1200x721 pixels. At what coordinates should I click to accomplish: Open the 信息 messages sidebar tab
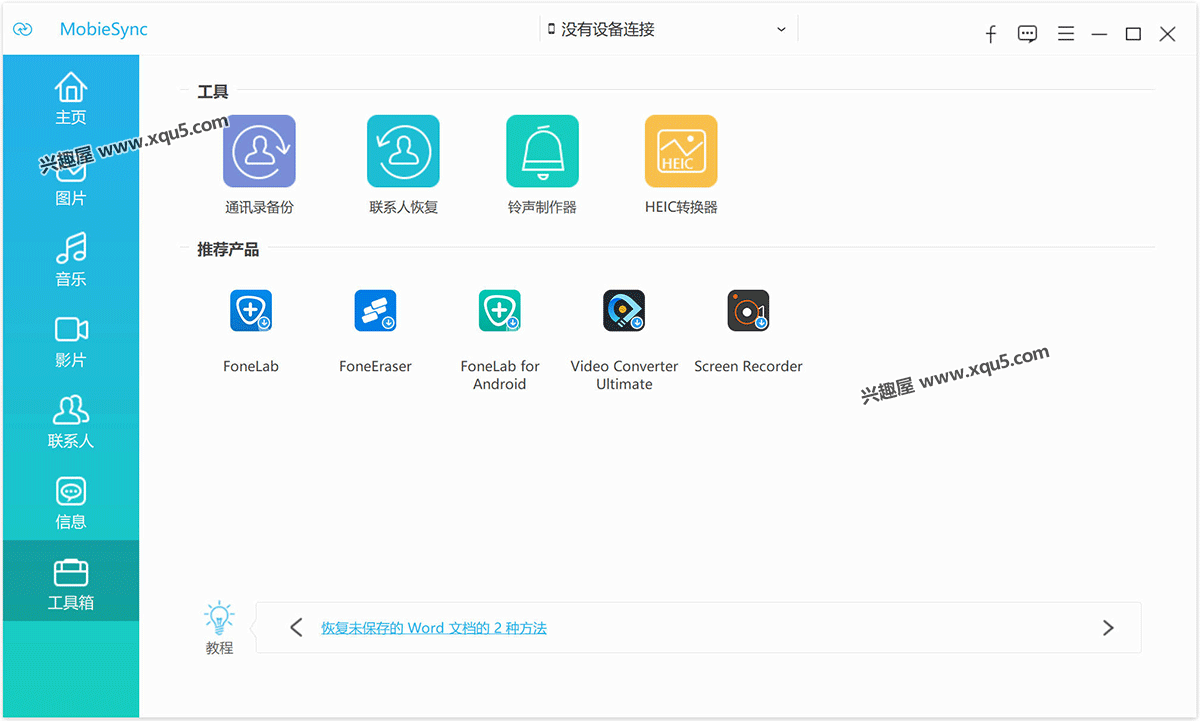(71, 502)
